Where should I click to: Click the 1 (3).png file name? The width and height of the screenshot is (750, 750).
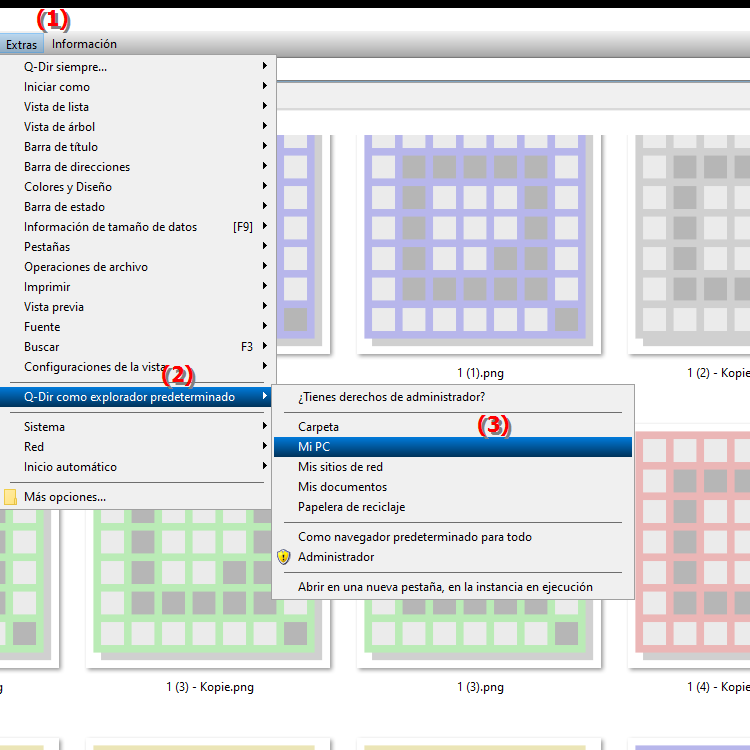click(x=480, y=687)
